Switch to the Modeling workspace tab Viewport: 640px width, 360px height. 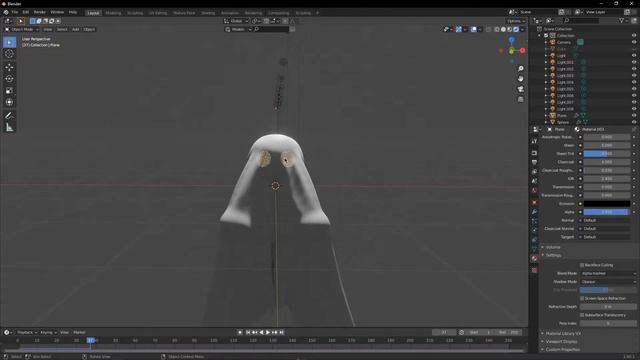coord(113,13)
